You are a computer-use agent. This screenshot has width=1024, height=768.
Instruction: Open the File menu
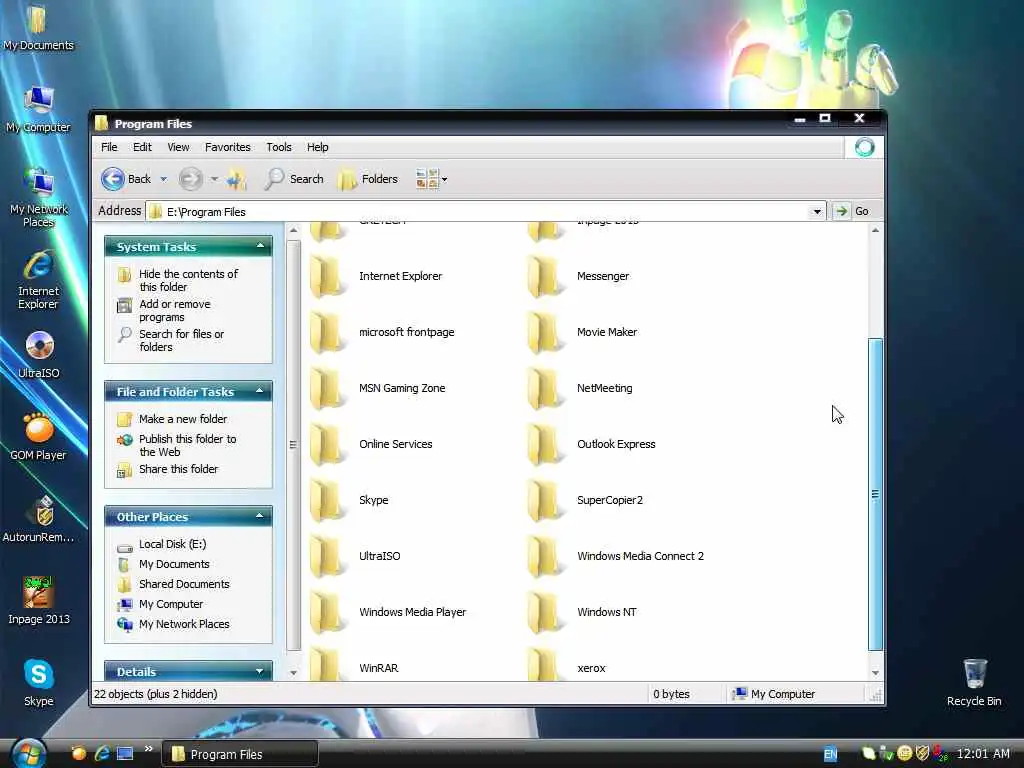[x=109, y=147]
